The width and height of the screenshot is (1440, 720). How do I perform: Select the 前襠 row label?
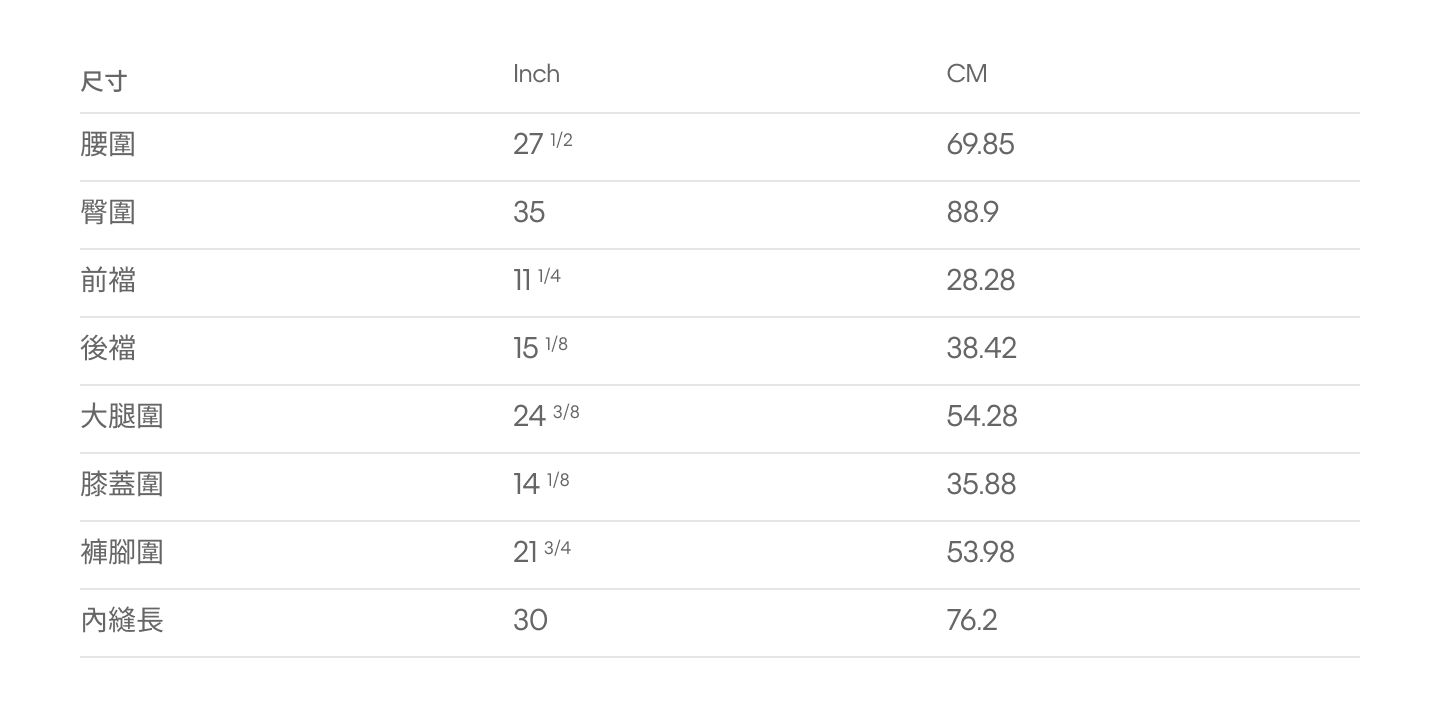108,280
